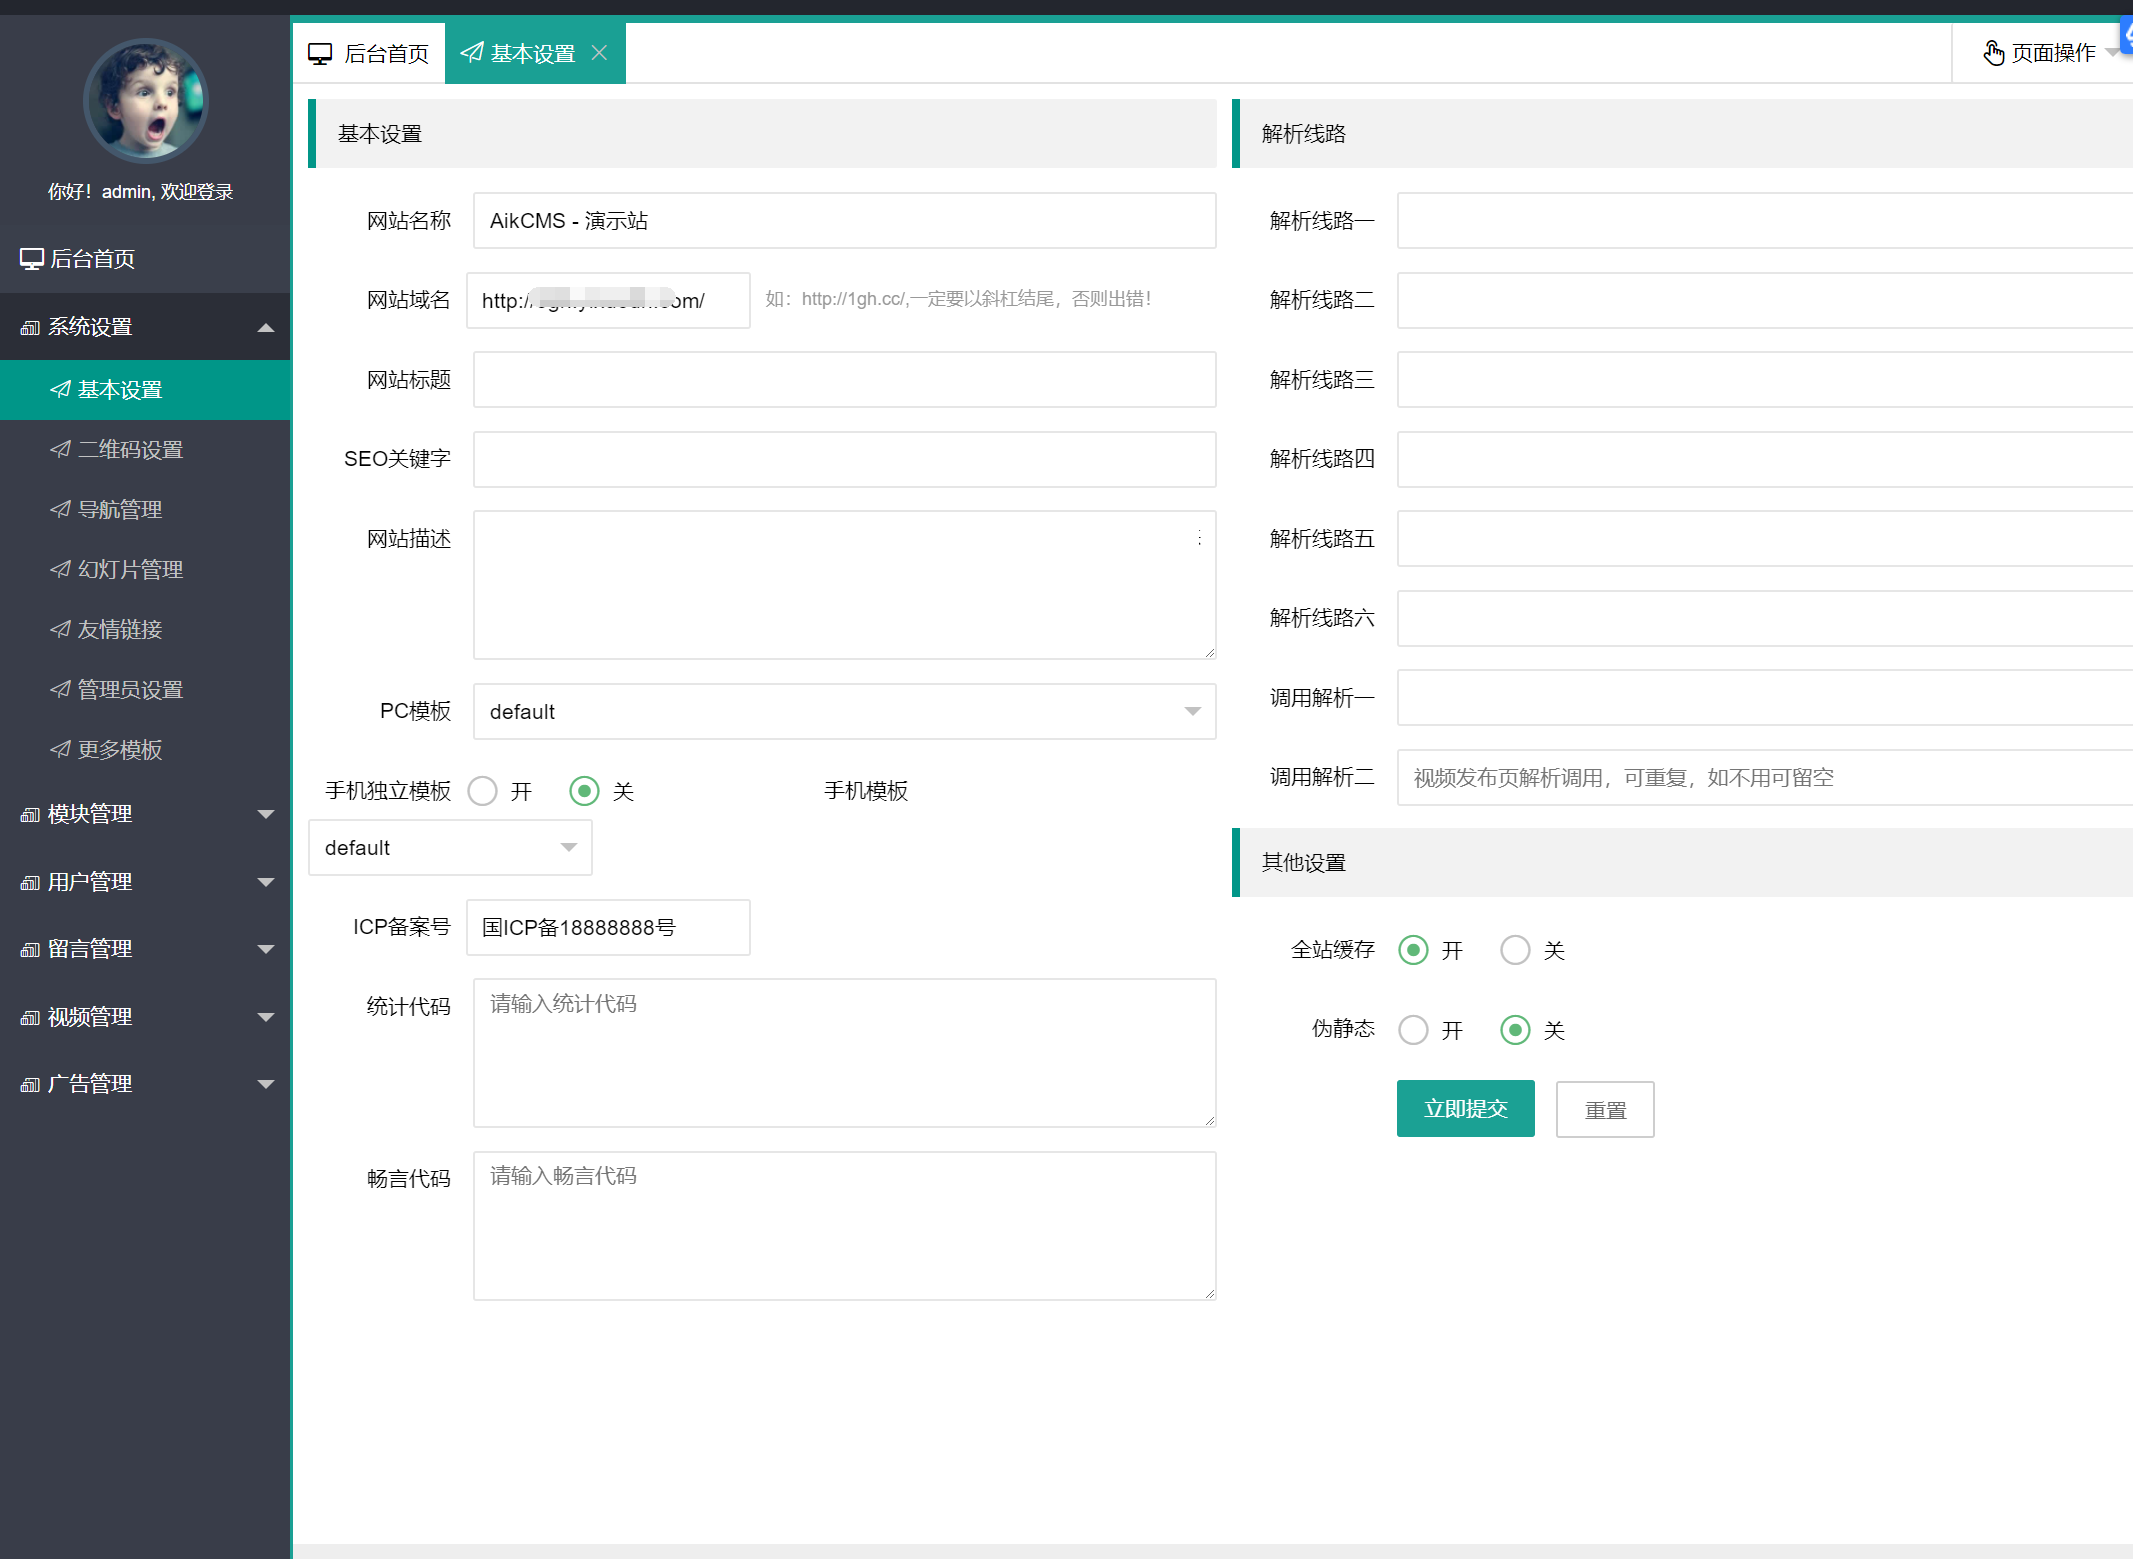The image size is (2133, 1559).
Task: Click the hand icon beside 页面操作
Action: [x=1993, y=53]
